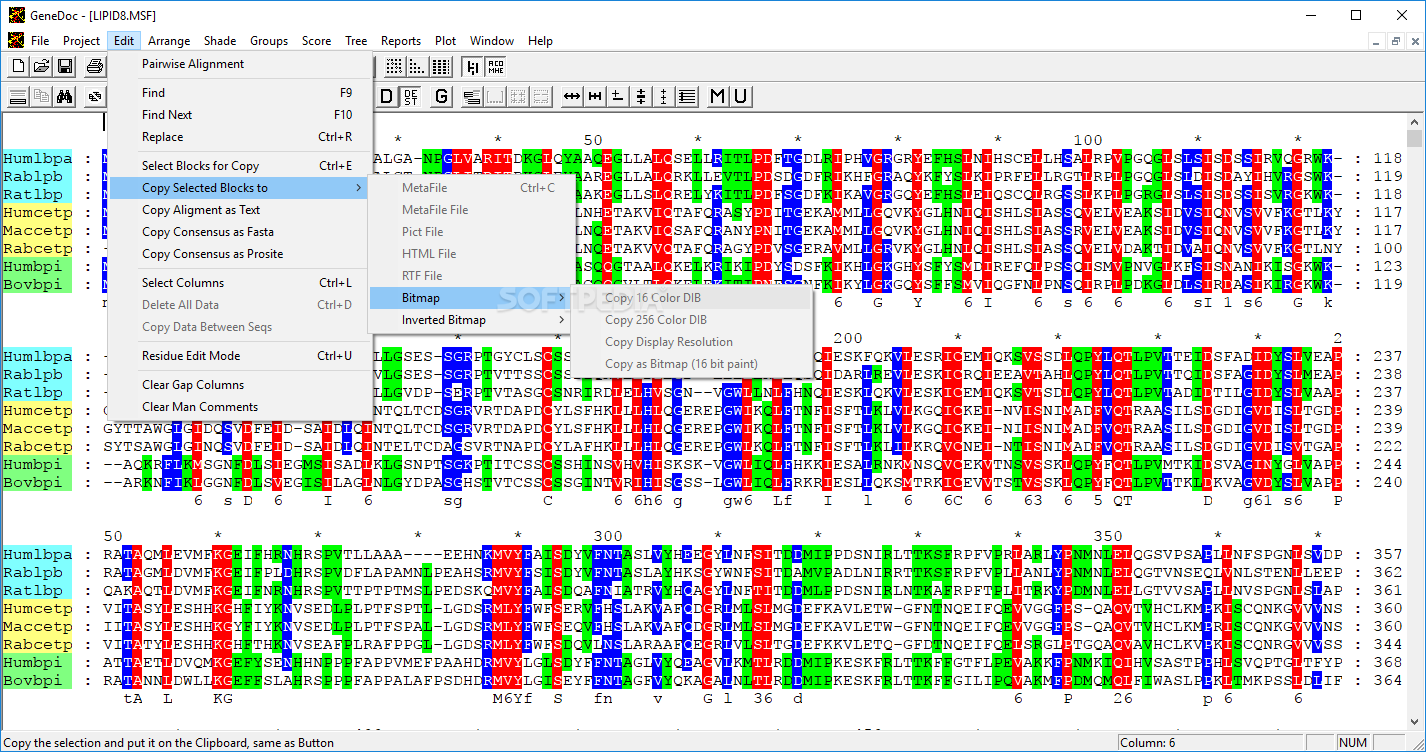Screen dimensions: 1426x752
Task: Choose Copy Consensus as Prosite
Action: 240,254
